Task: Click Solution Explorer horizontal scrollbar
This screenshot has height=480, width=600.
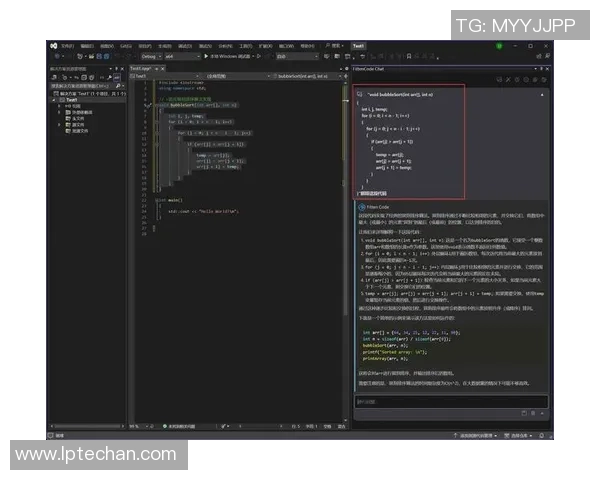Action: (x=88, y=426)
